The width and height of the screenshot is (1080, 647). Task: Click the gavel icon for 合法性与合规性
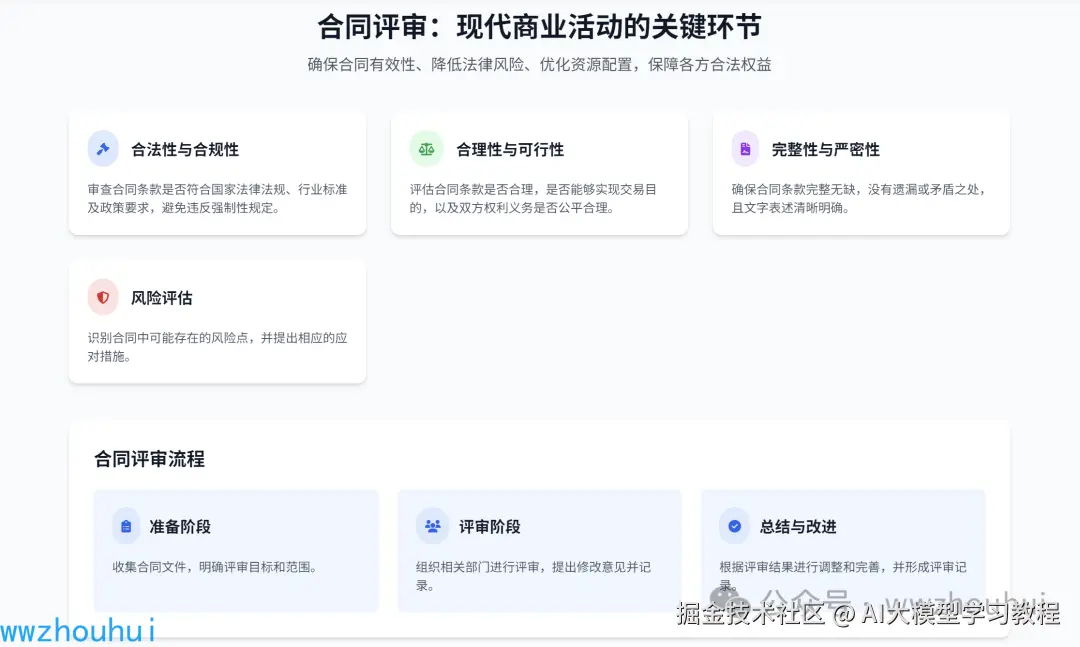point(103,149)
